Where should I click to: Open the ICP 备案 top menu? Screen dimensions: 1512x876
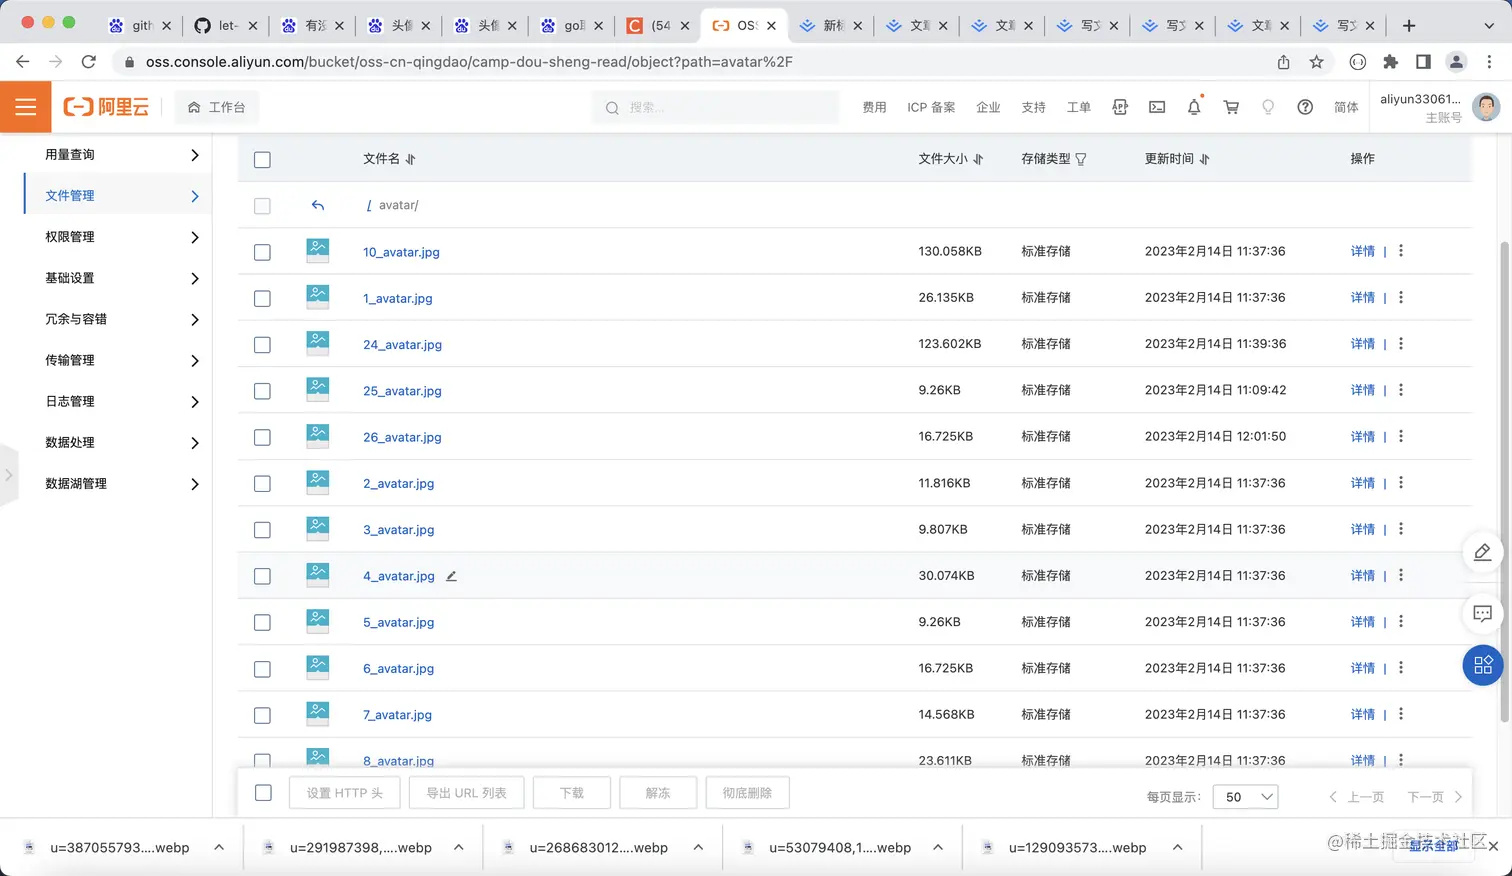931,107
